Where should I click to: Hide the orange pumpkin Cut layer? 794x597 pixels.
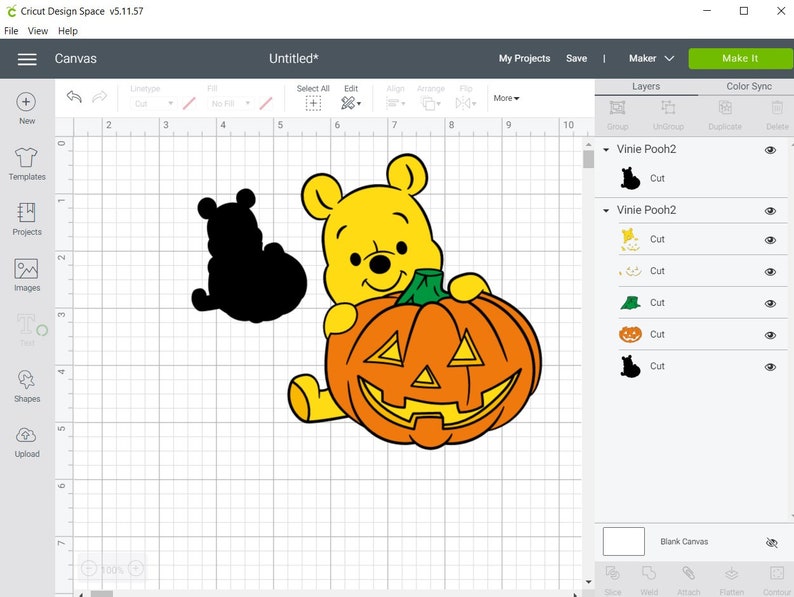[x=770, y=335]
